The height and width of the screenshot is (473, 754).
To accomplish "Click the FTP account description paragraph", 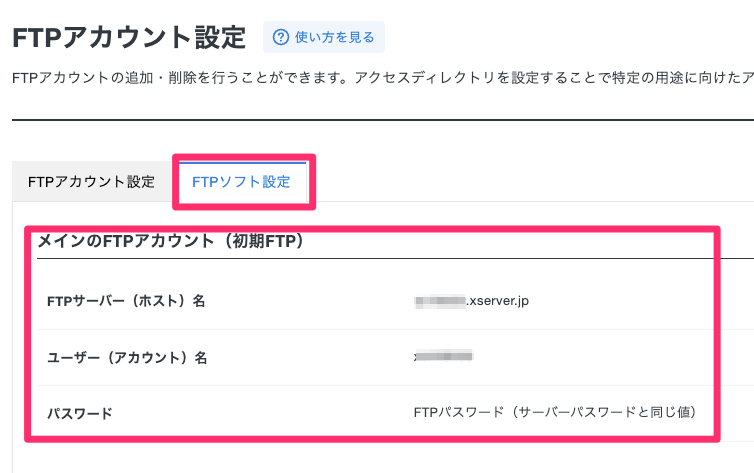I will click(383, 78).
